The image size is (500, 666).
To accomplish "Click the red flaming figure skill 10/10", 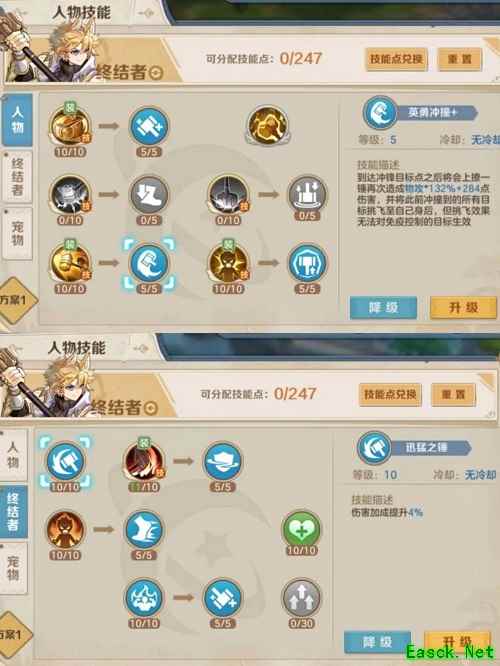I will pyautogui.click(x=65, y=529).
